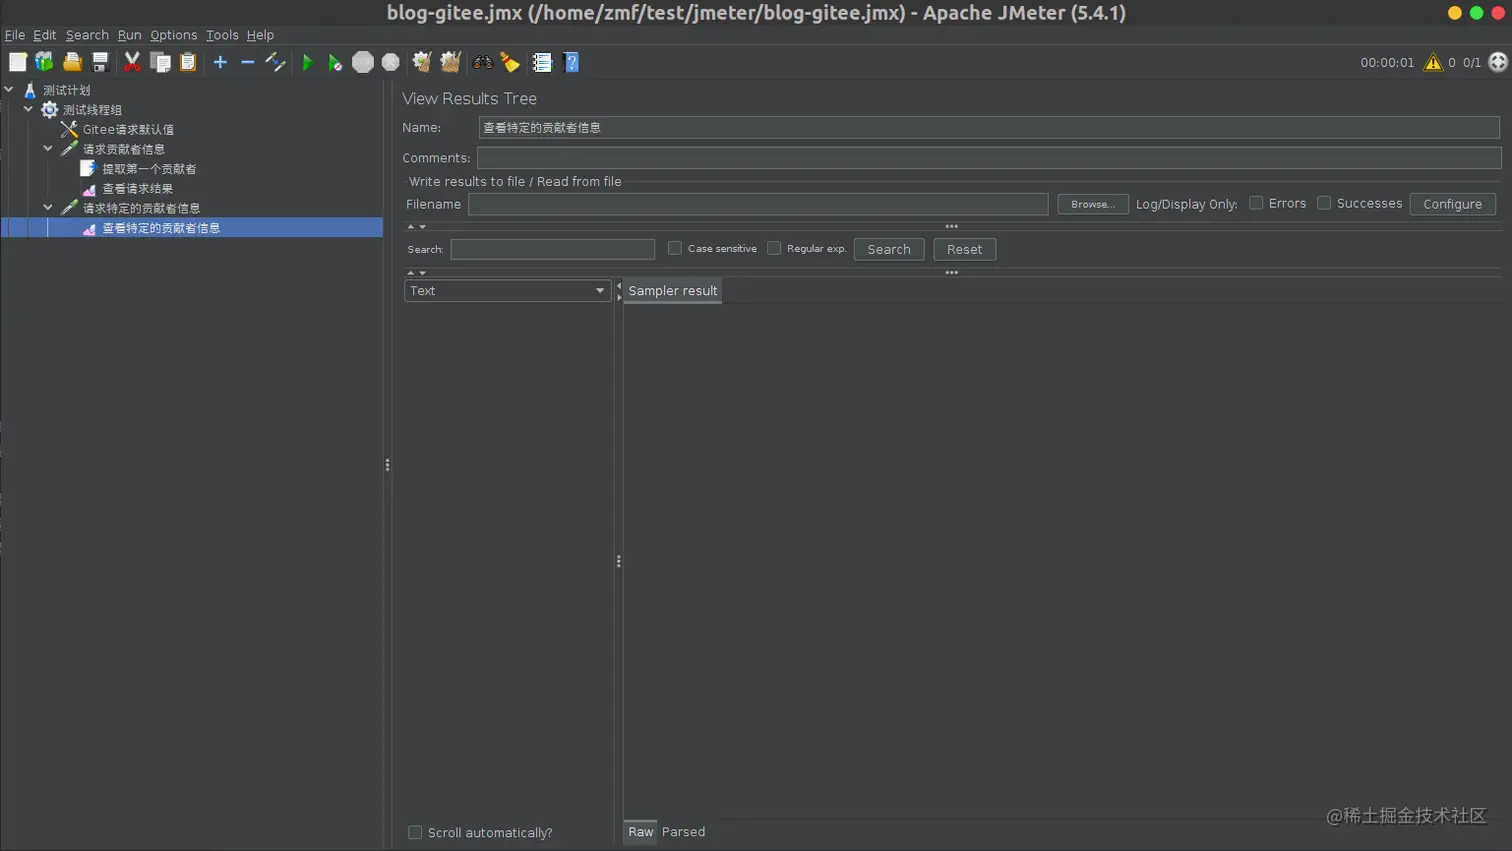Click the green Start run icon
1512x851 pixels.
307,63
